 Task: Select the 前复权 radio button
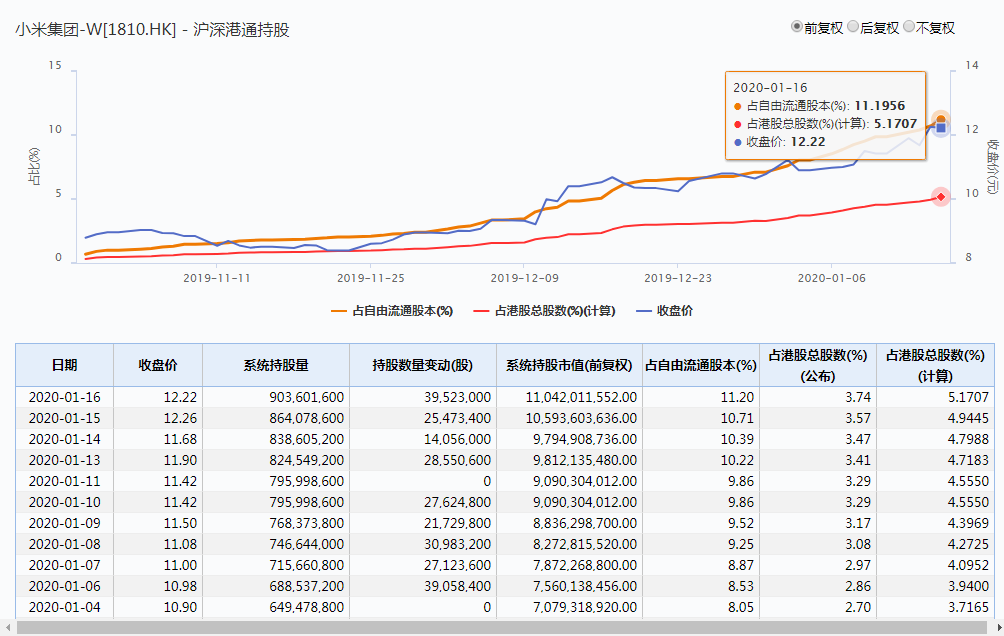pyautogui.click(x=797, y=27)
